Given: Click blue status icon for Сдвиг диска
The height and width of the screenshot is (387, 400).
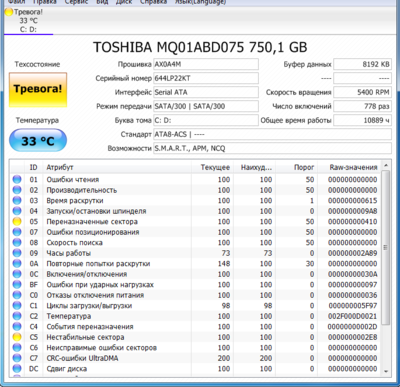Looking at the screenshot, I should (17, 369).
